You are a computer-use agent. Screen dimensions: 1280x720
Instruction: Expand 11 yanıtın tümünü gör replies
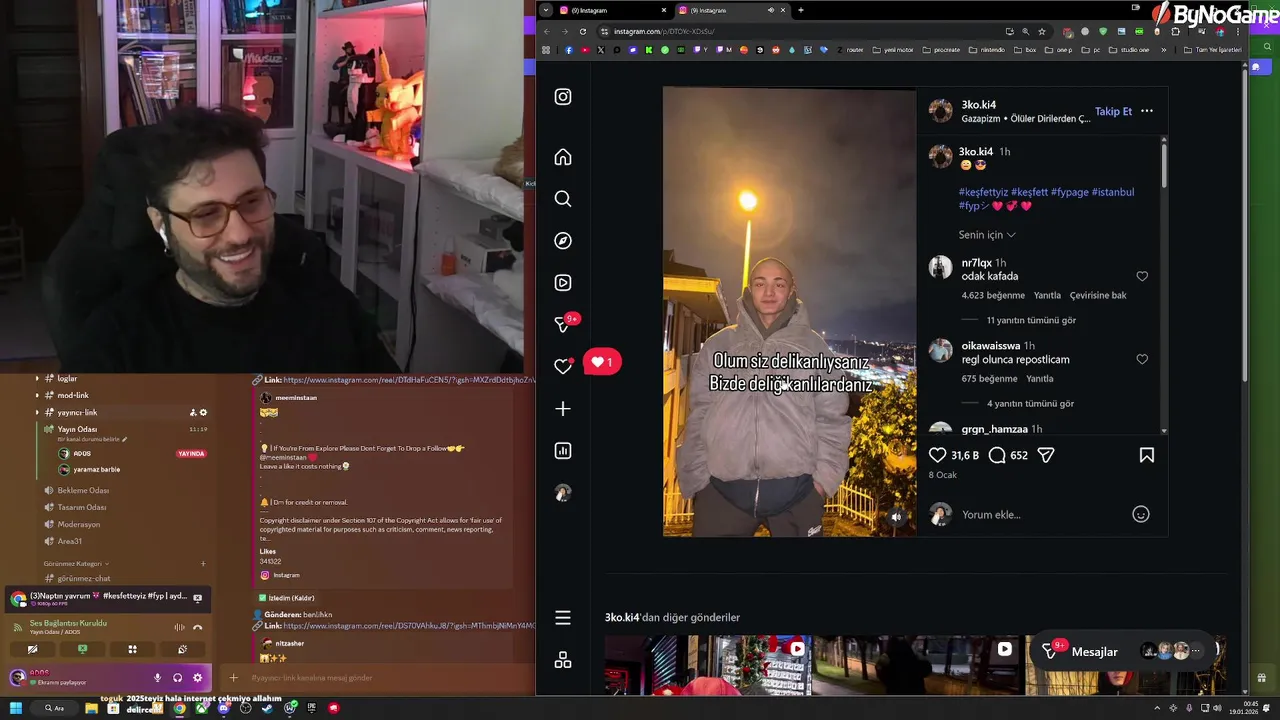(1031, 320)
